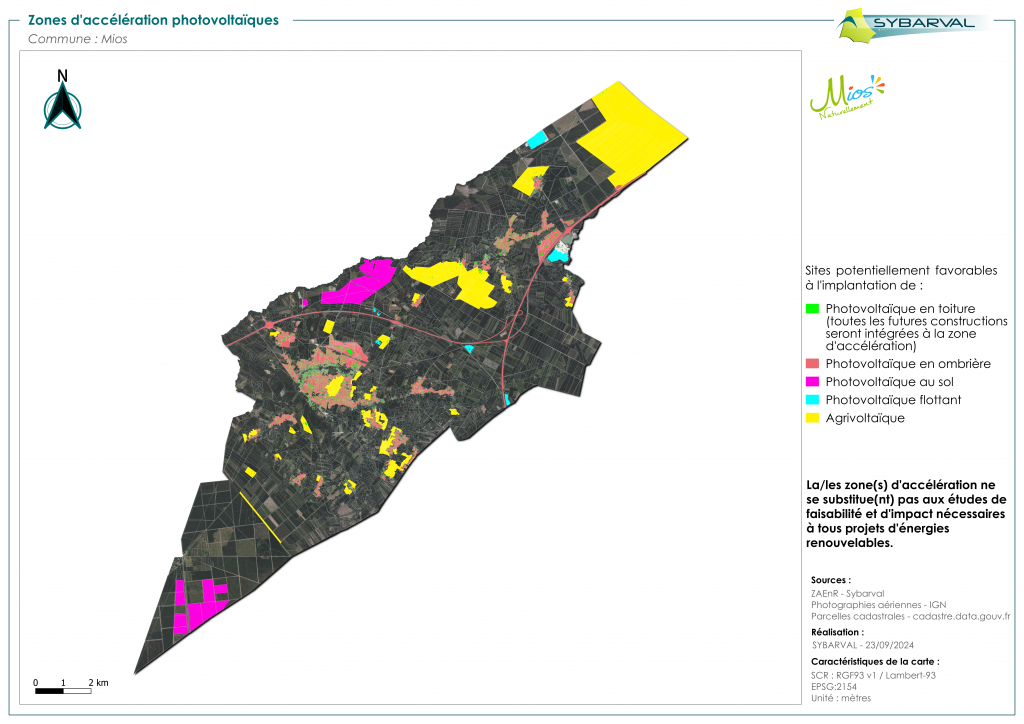Click the 'ZAEnR - Sybarval' source line
The height and width of the screenshot is (724, 1024).
point(848,593)
